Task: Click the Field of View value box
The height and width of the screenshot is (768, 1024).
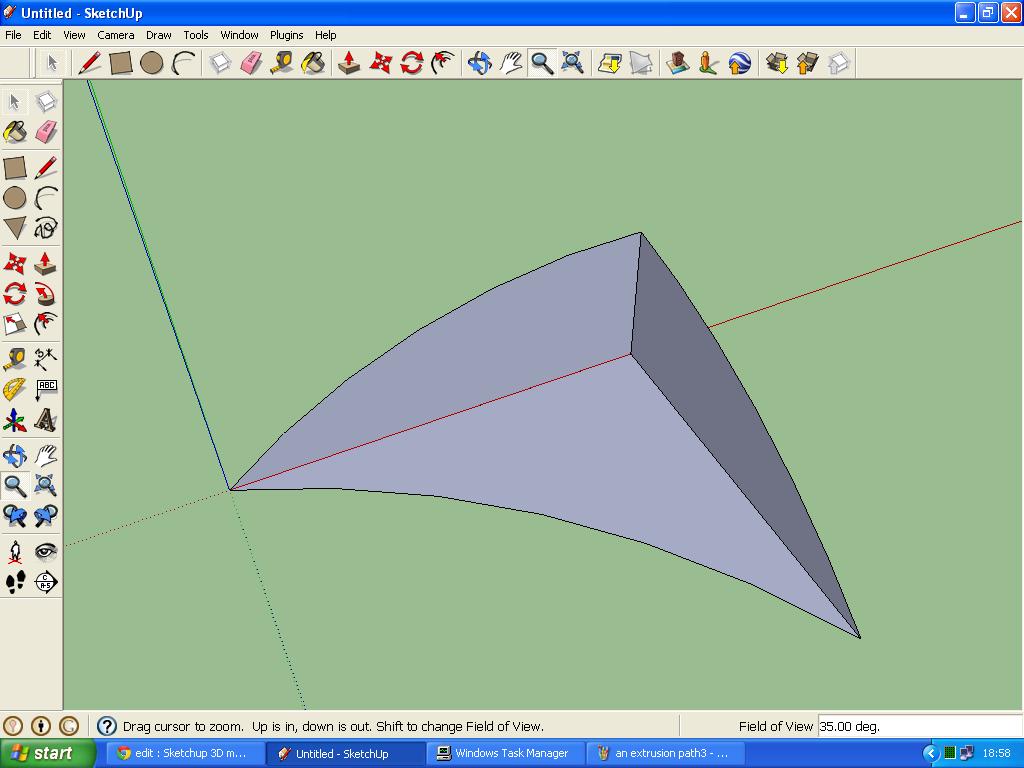Action: tap(920, 726)
